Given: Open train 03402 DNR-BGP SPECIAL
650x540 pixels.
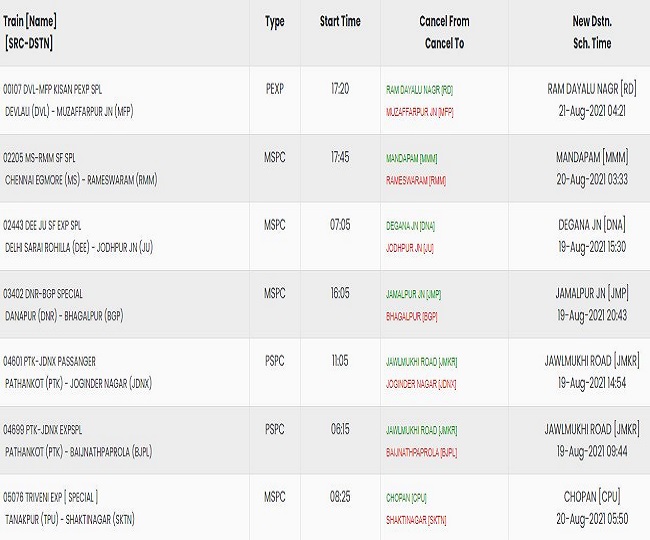Looking at the screenshot, I should [43, 294].
